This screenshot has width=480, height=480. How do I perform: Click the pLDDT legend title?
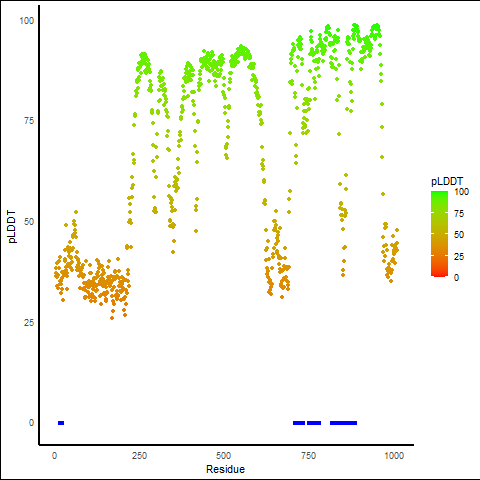(x=447, y=181)
